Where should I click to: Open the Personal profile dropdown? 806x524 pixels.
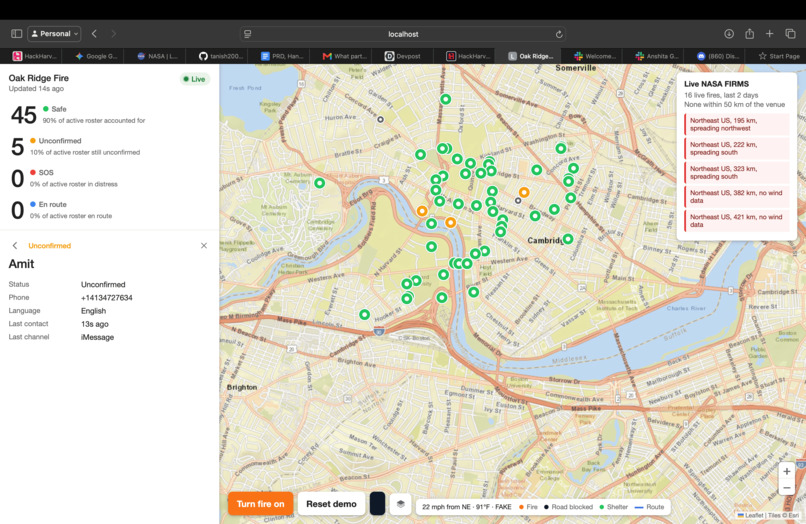pyautogui.click(x=54, y=33)
